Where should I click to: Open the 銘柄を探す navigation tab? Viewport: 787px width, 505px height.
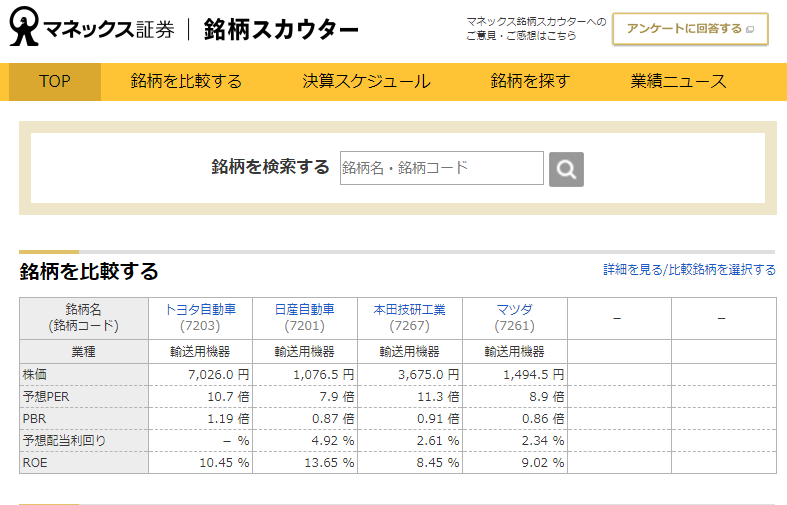531,81
